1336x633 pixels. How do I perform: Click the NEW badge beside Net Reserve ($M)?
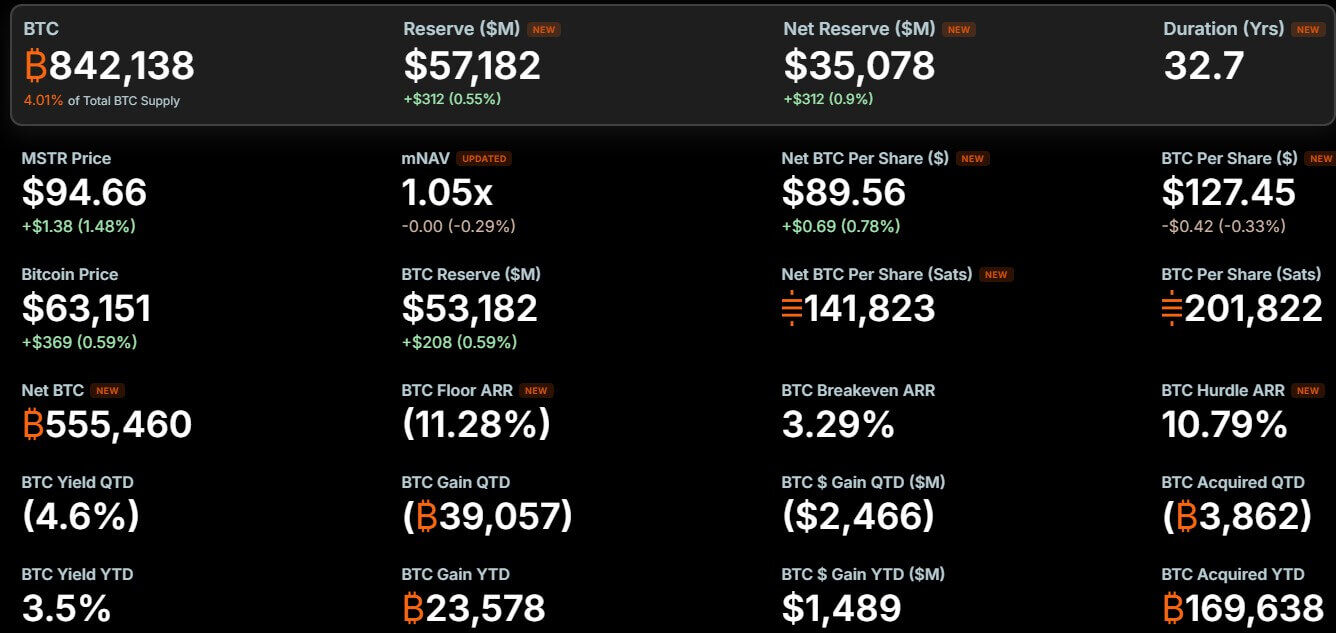(958, 30)
